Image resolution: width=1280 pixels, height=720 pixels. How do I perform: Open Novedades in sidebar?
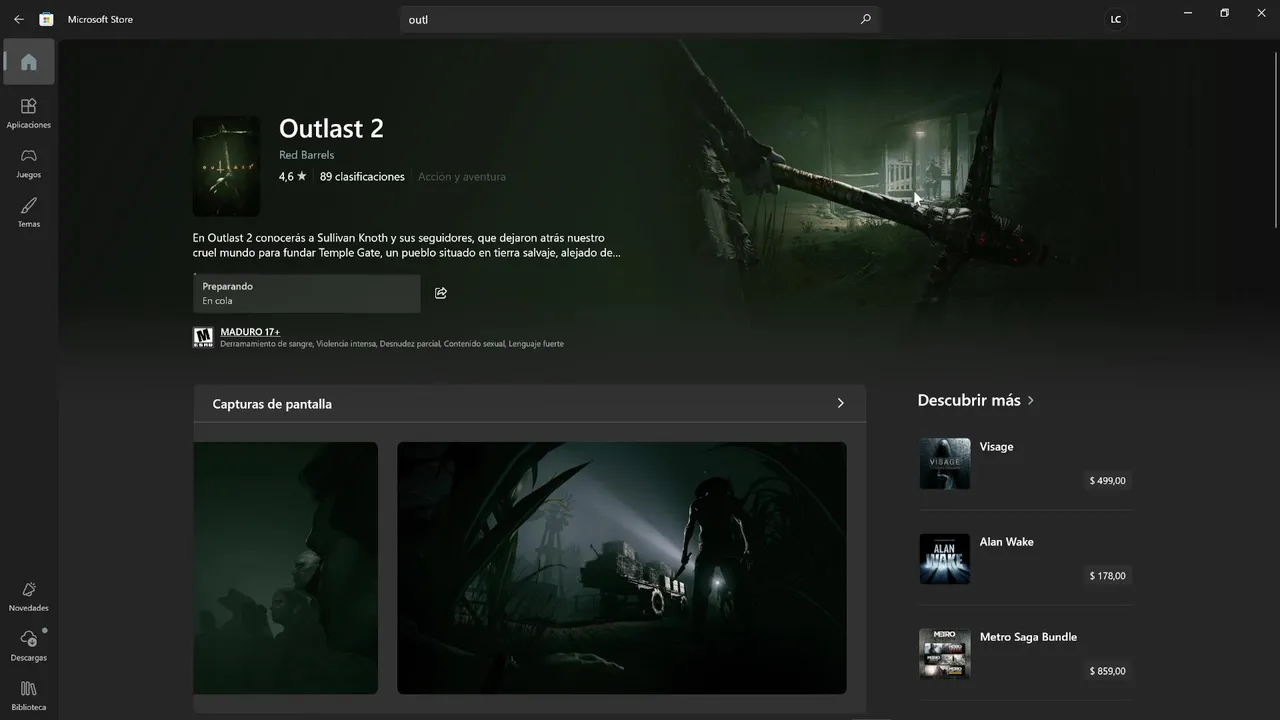click(29, 597)
